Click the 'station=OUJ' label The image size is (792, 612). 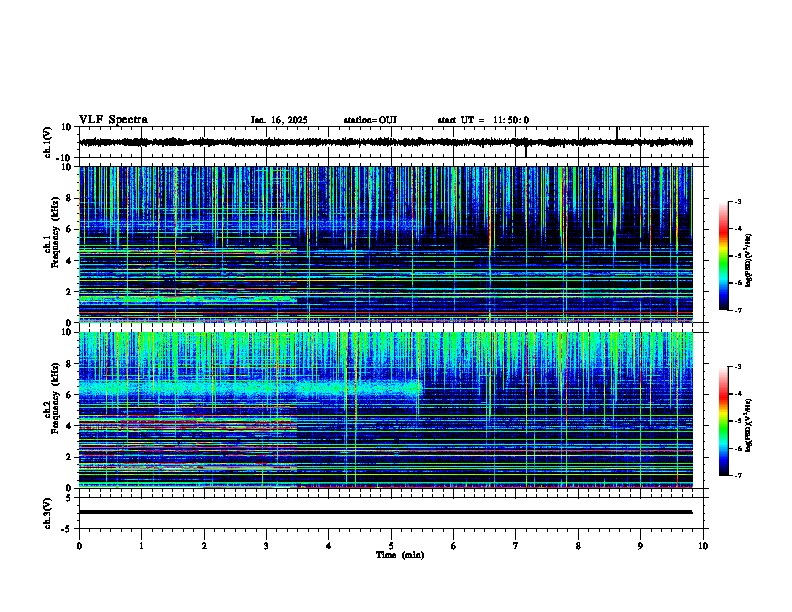pos(370,120)
